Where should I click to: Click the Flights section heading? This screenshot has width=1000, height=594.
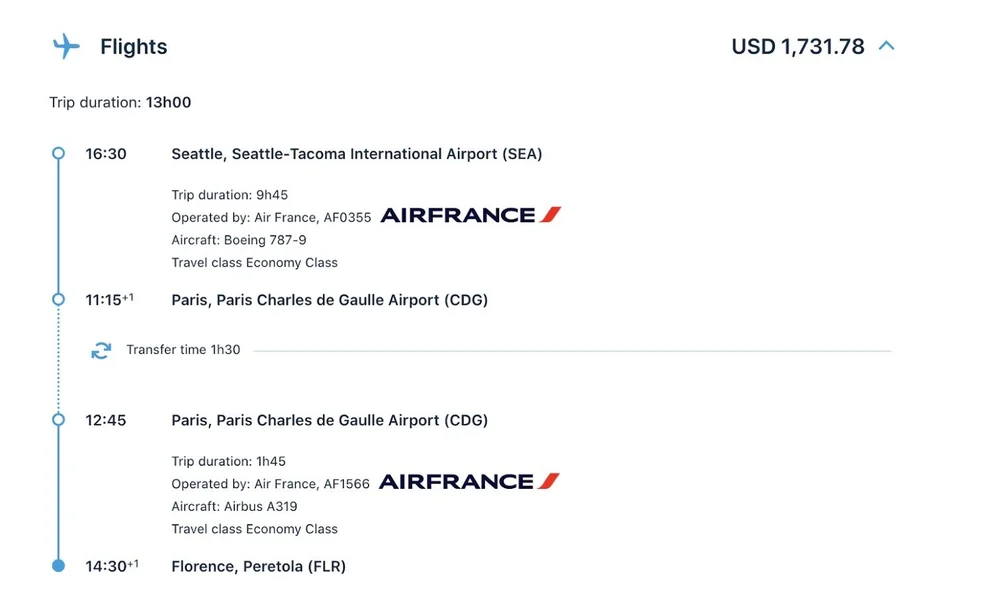[x=133, y=47]
